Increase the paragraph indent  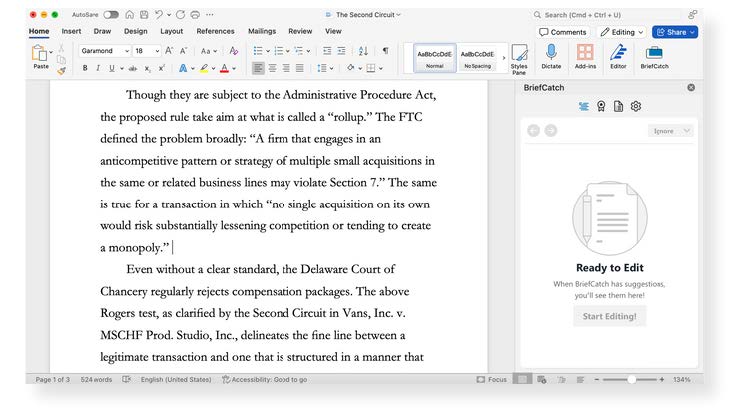click(341, 51)
